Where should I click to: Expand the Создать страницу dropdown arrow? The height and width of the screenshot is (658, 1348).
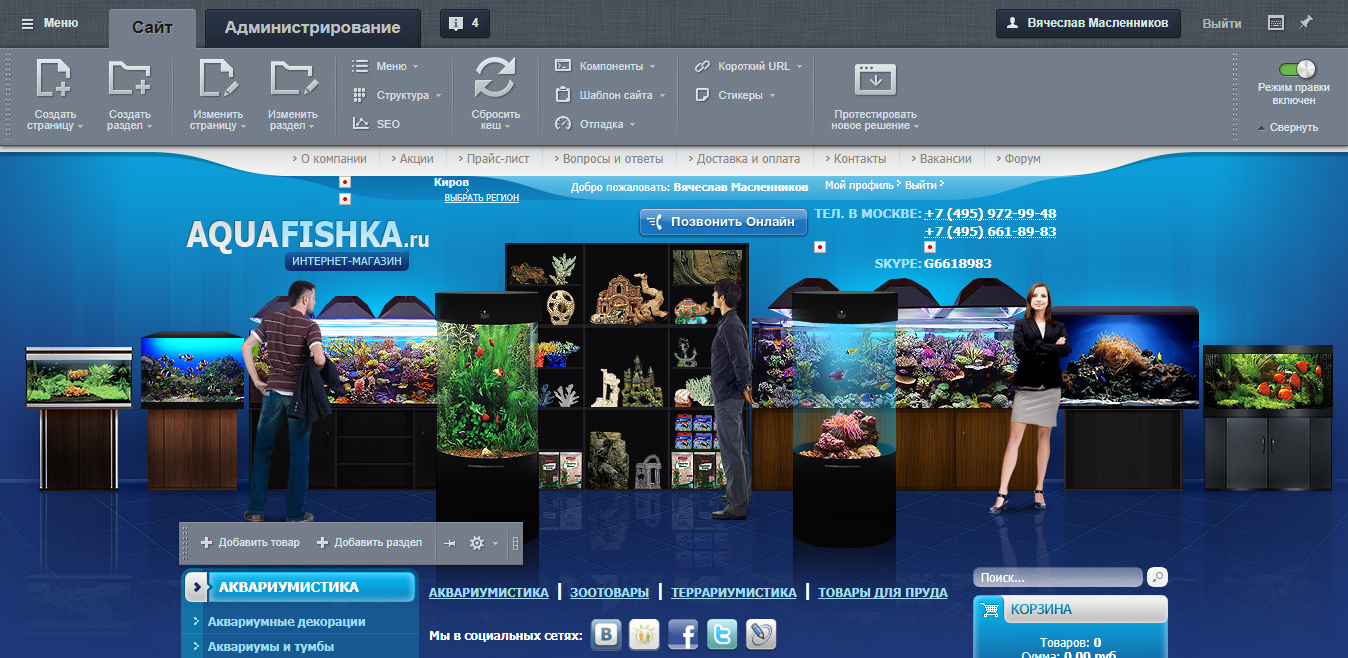click(x=80, y=127)
